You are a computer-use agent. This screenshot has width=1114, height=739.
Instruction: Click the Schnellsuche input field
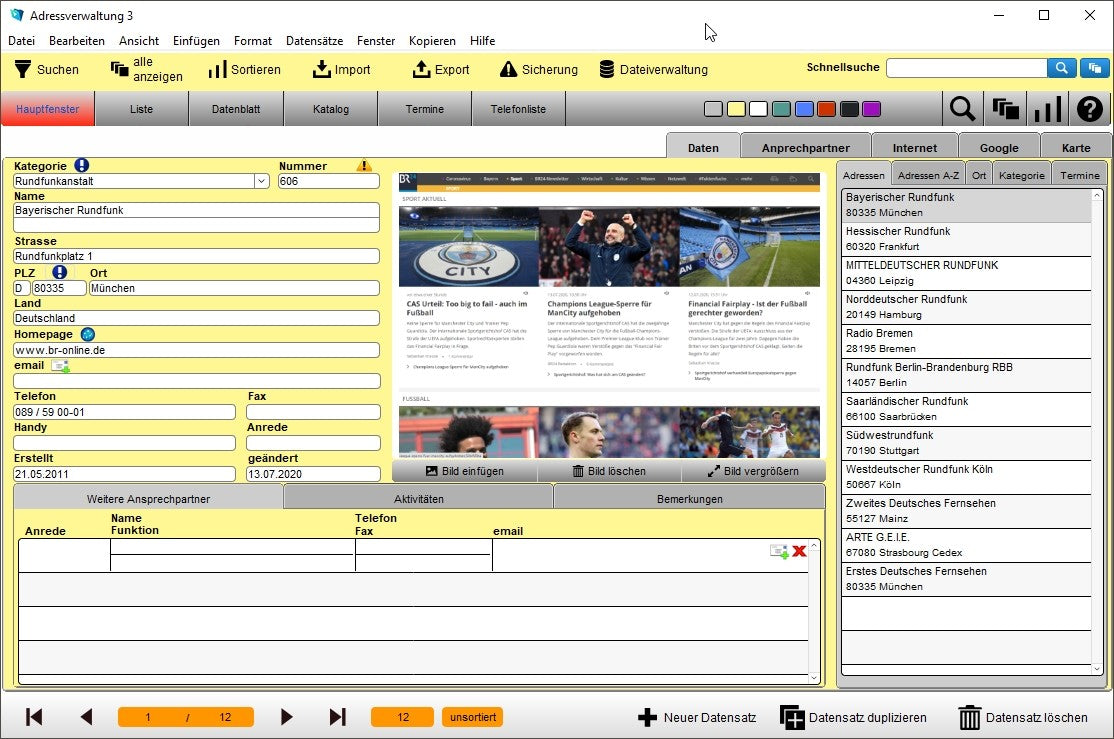[x=965, y=68]
